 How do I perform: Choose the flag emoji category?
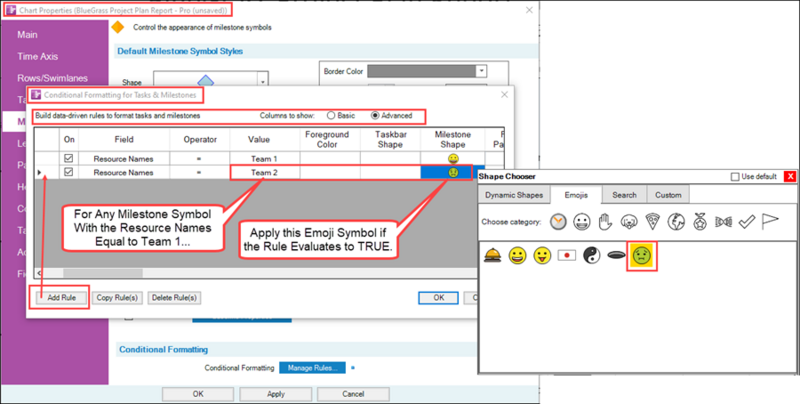[x=770, y=221]
